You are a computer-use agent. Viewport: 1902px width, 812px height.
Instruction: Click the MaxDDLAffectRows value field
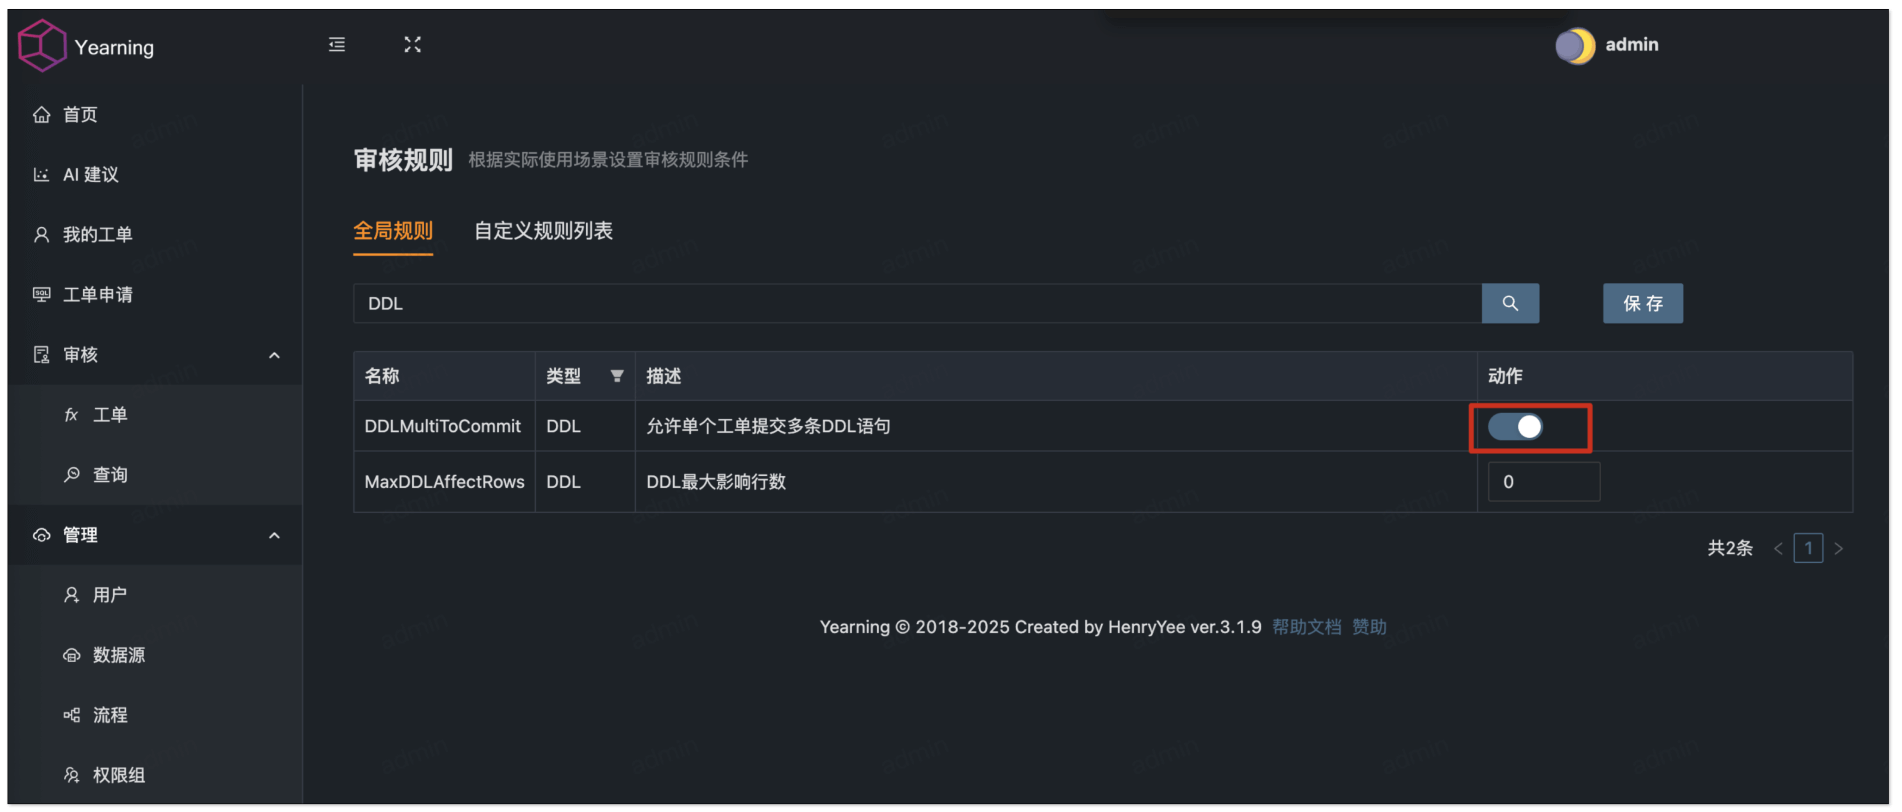pyautogui.click(x=1543, y=482)
